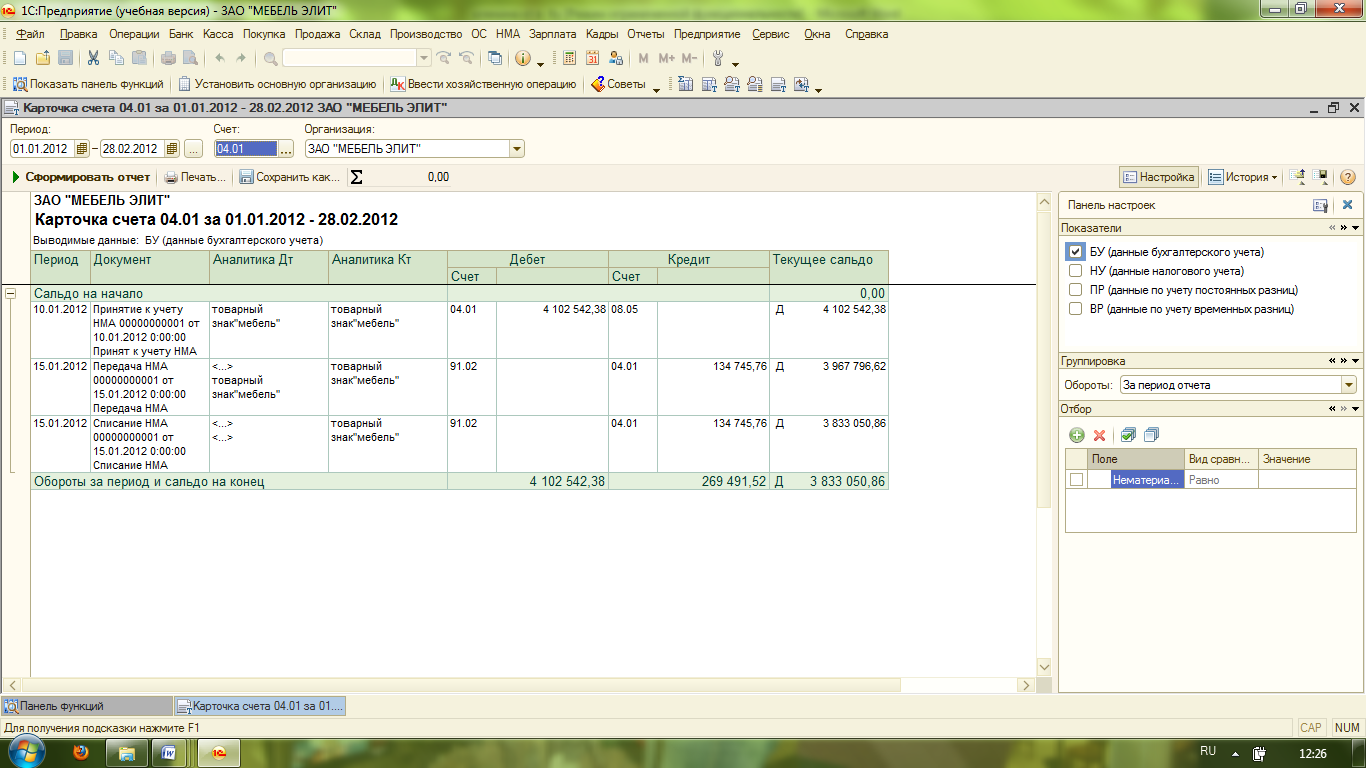This screenshot has height=768, width=1366.
Task: Open Windows Explorer from the taskbar
Action: pos(126,752)
